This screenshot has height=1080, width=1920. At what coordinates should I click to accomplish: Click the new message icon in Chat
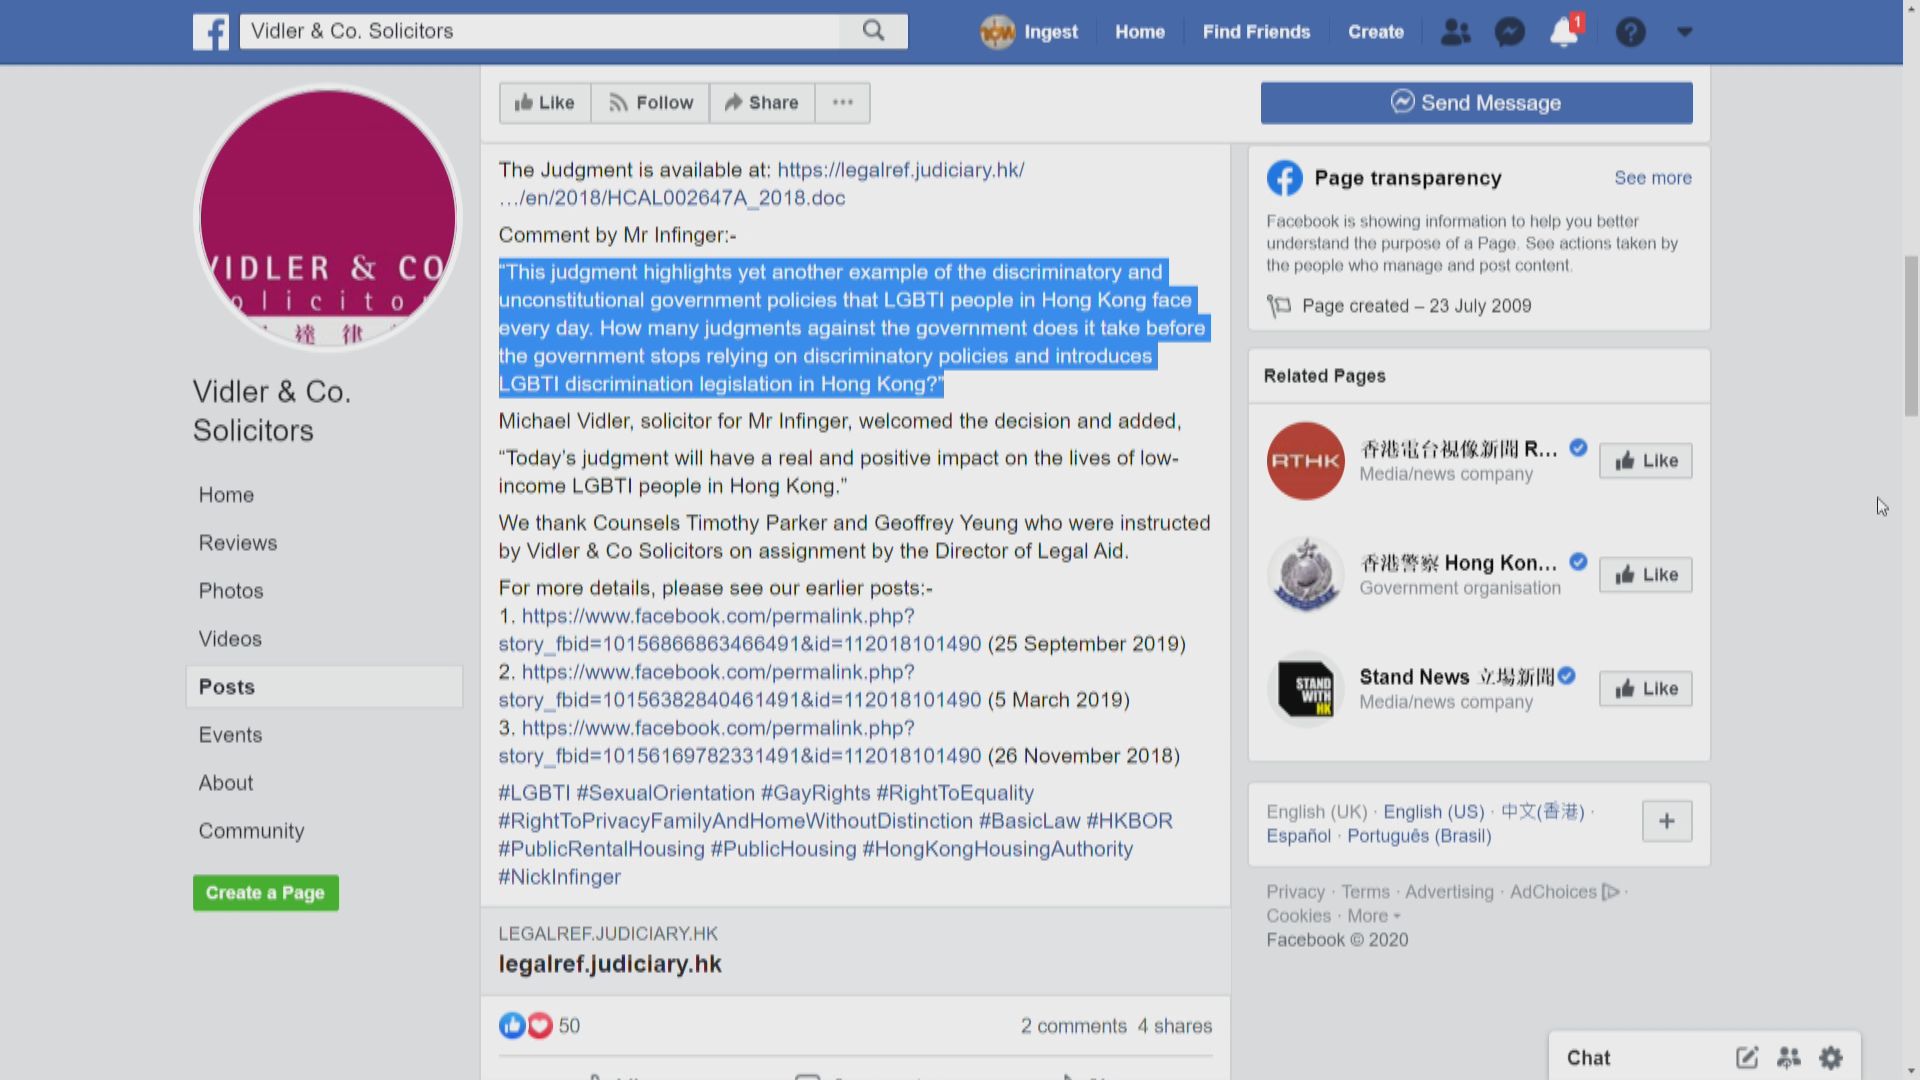[x=1746, y=1057]
